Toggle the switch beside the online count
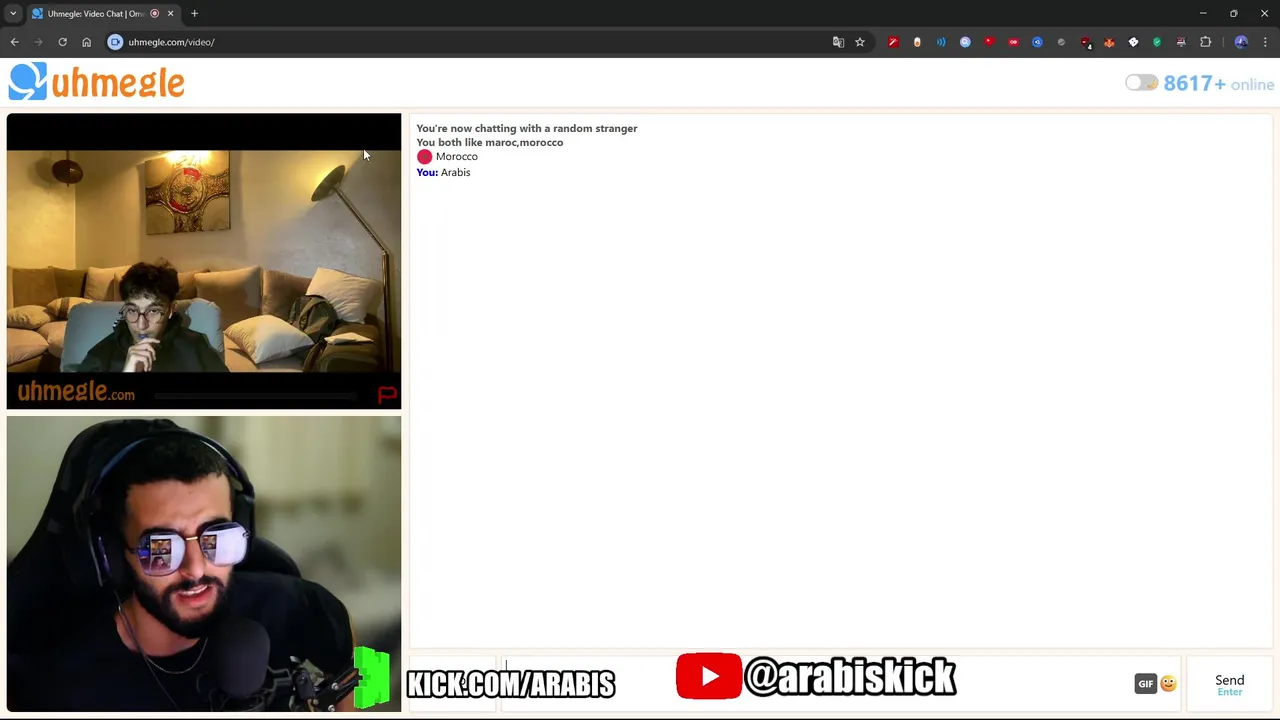 point(1141,83)
